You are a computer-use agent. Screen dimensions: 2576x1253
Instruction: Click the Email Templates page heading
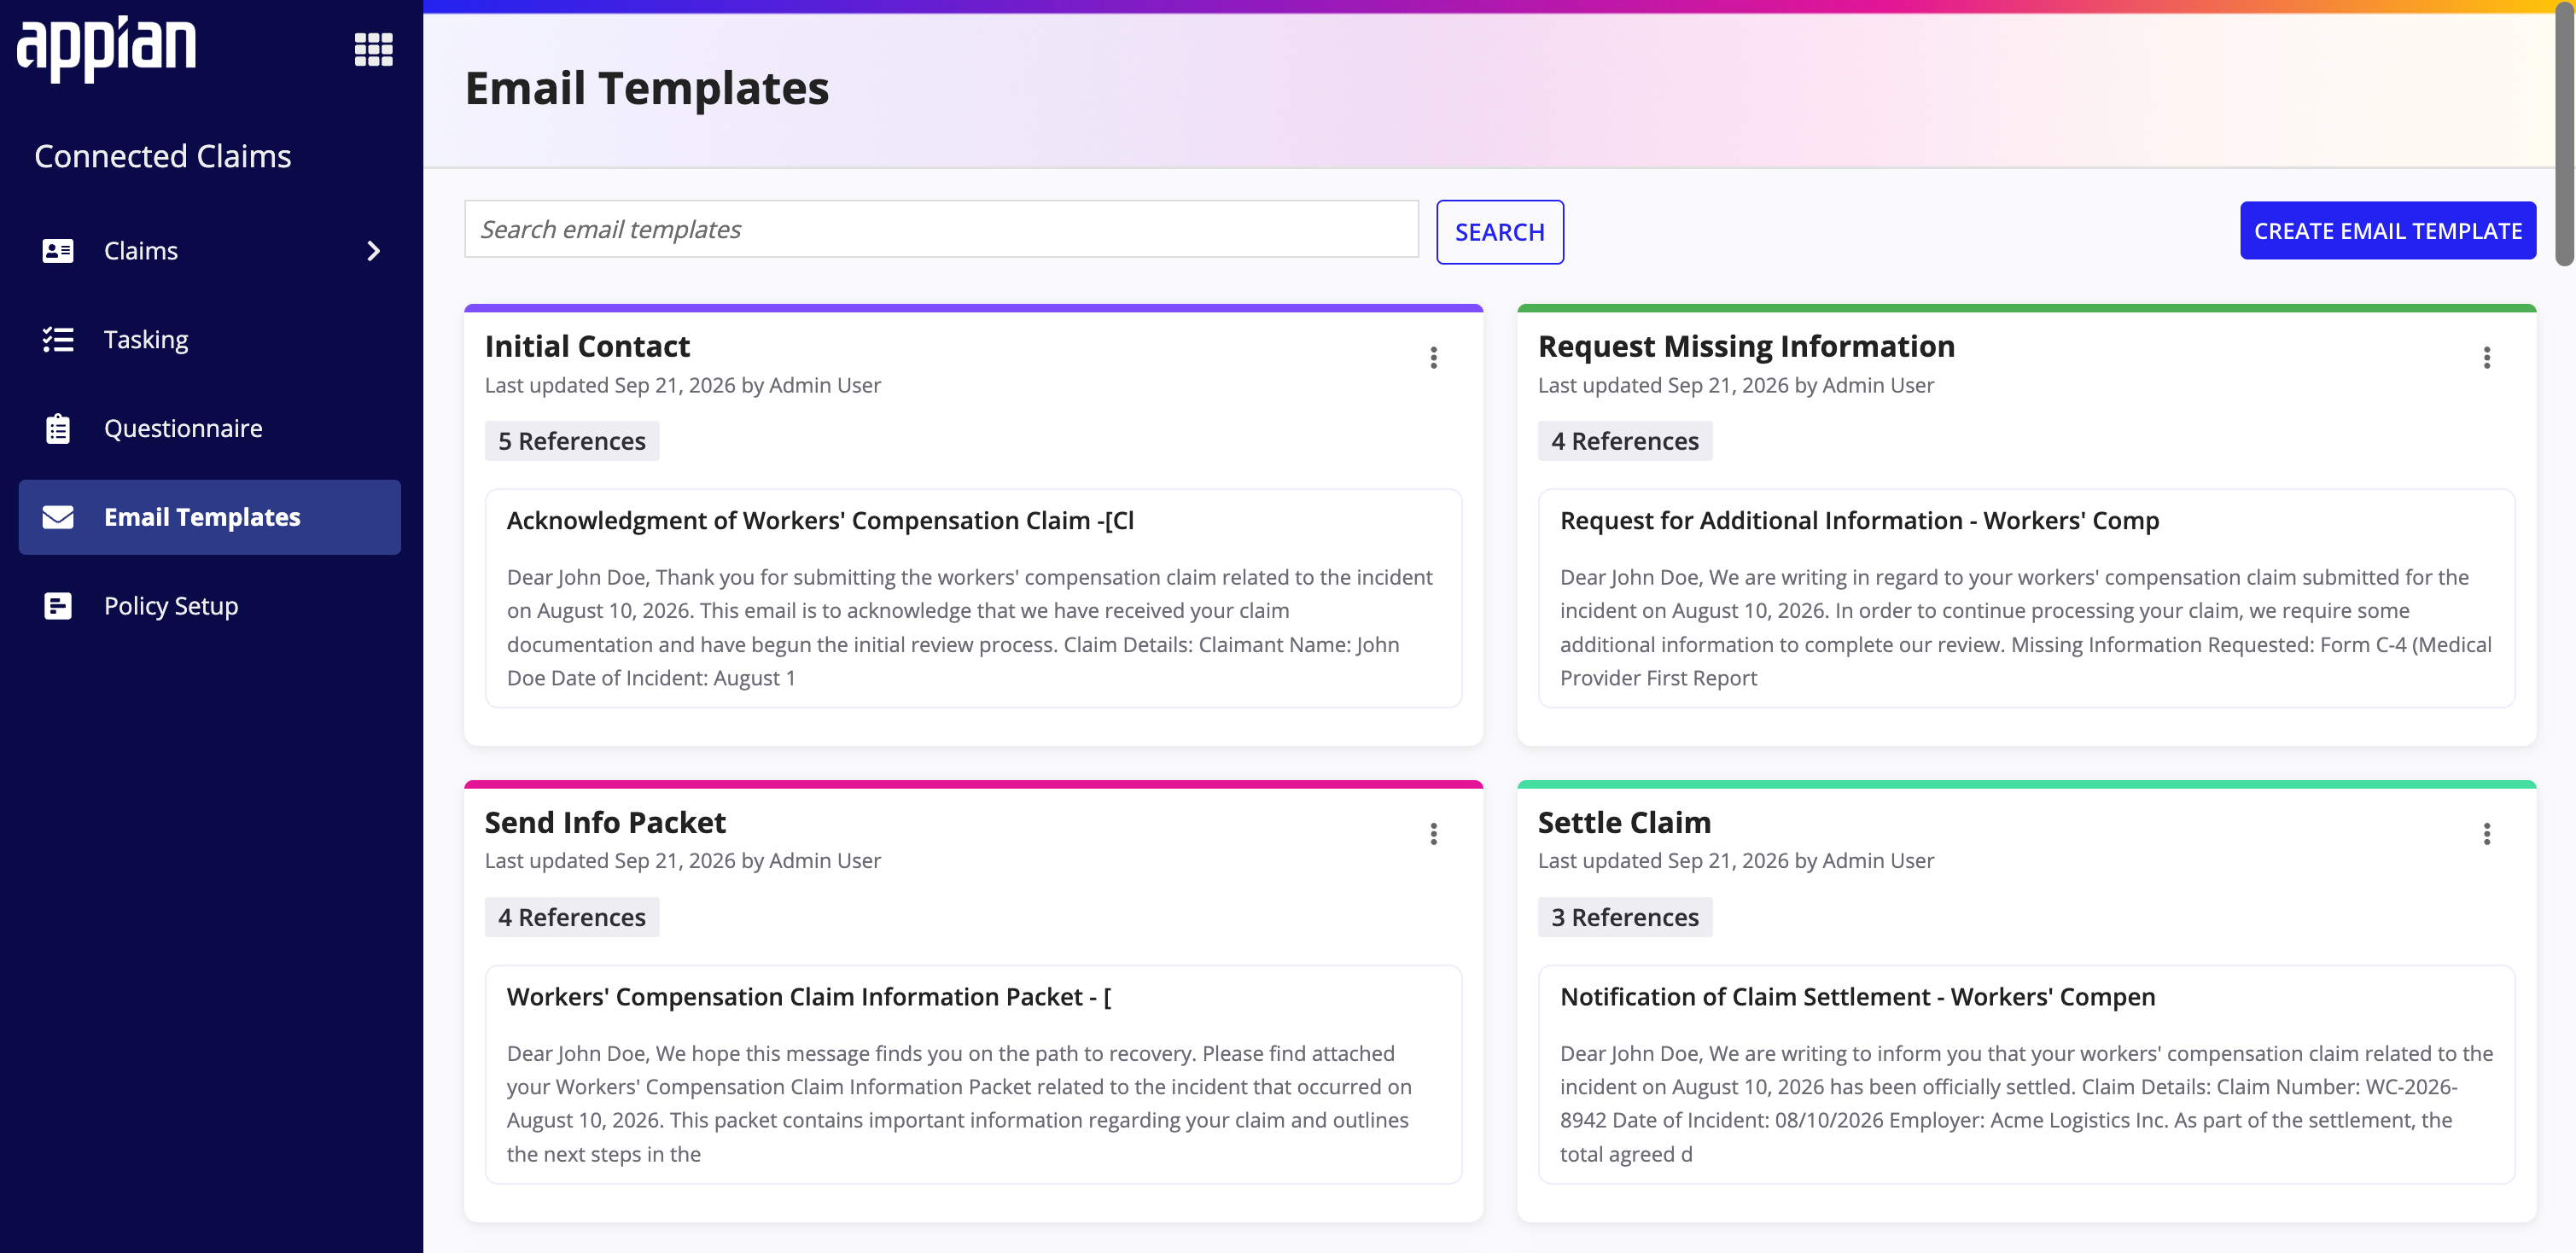[x=647, y=88]
